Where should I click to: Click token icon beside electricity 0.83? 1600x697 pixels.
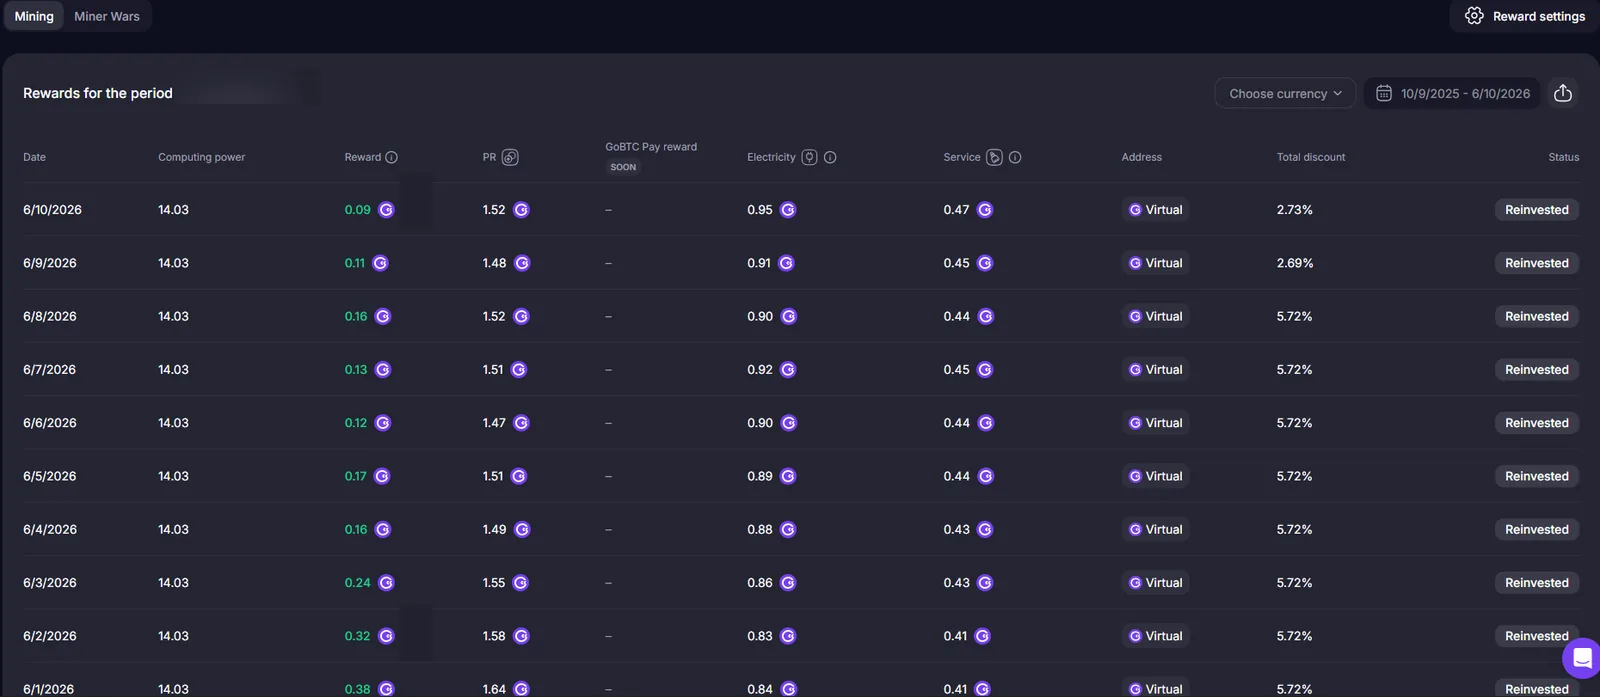tap(788, 636)
